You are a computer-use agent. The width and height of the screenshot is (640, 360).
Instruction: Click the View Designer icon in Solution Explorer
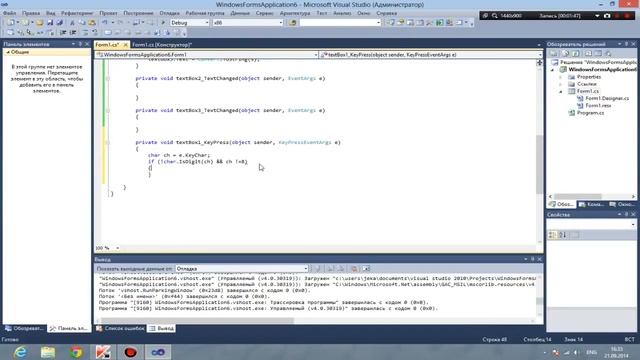[x=598, y=53]
